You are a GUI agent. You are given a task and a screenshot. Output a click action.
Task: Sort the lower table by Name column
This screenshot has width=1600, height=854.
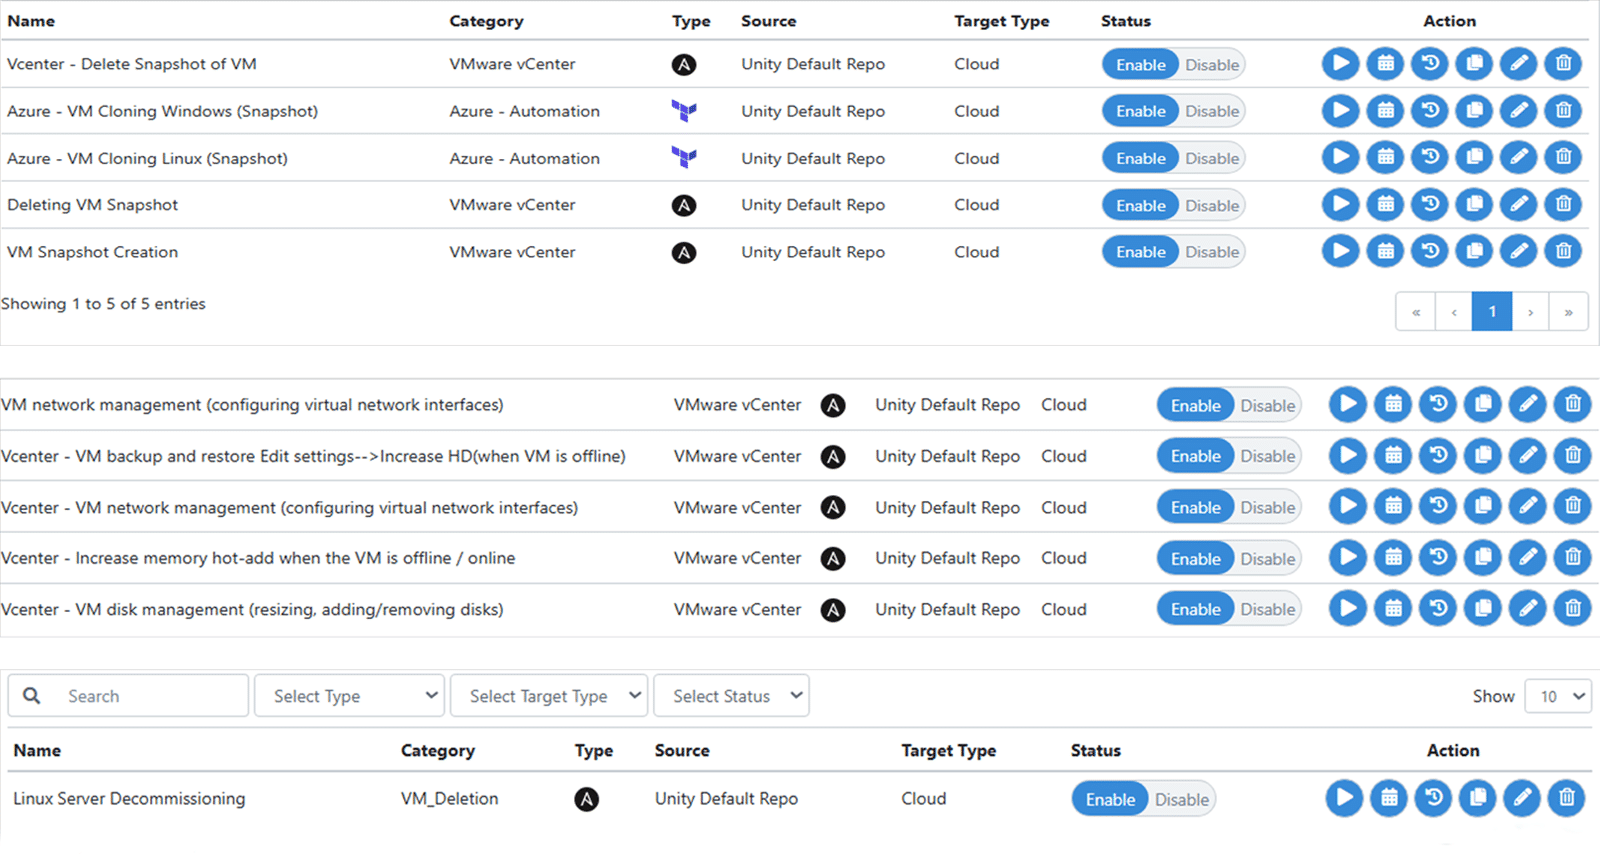pyautogui.click(x=37, y=750)
